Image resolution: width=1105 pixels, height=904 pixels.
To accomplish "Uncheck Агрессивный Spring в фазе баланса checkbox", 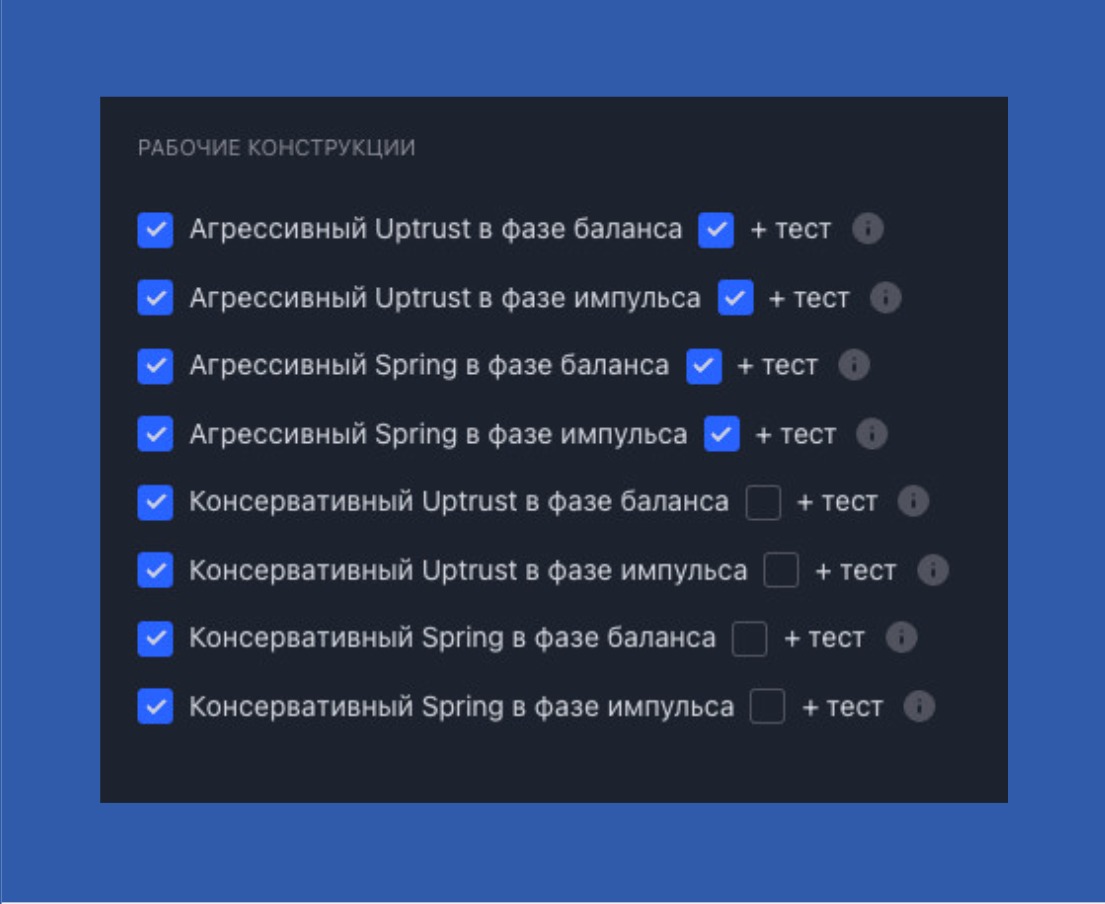I will [x=155, y=366].
